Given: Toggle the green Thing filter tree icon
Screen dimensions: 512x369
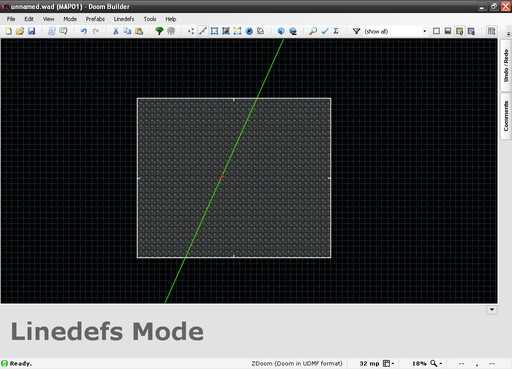Looking at the screenshot, I should click(159, 31).
